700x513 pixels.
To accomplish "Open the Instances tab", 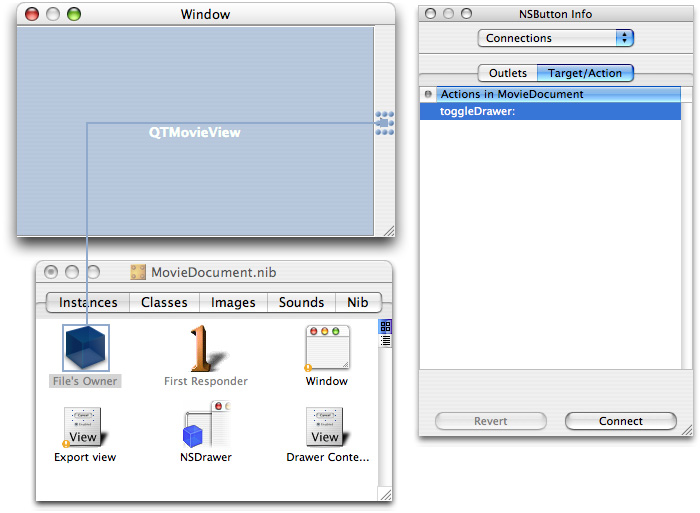I will click(x=88, y=302).
